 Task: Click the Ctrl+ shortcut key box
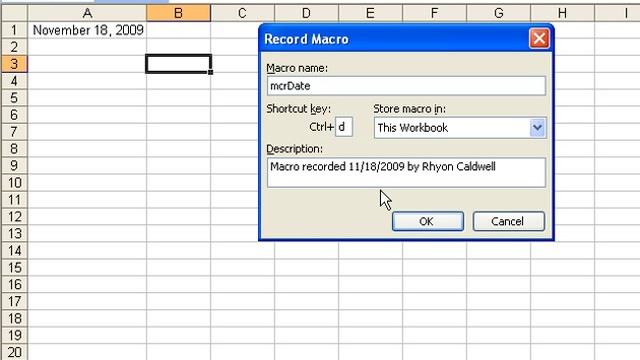click(344, 127)
